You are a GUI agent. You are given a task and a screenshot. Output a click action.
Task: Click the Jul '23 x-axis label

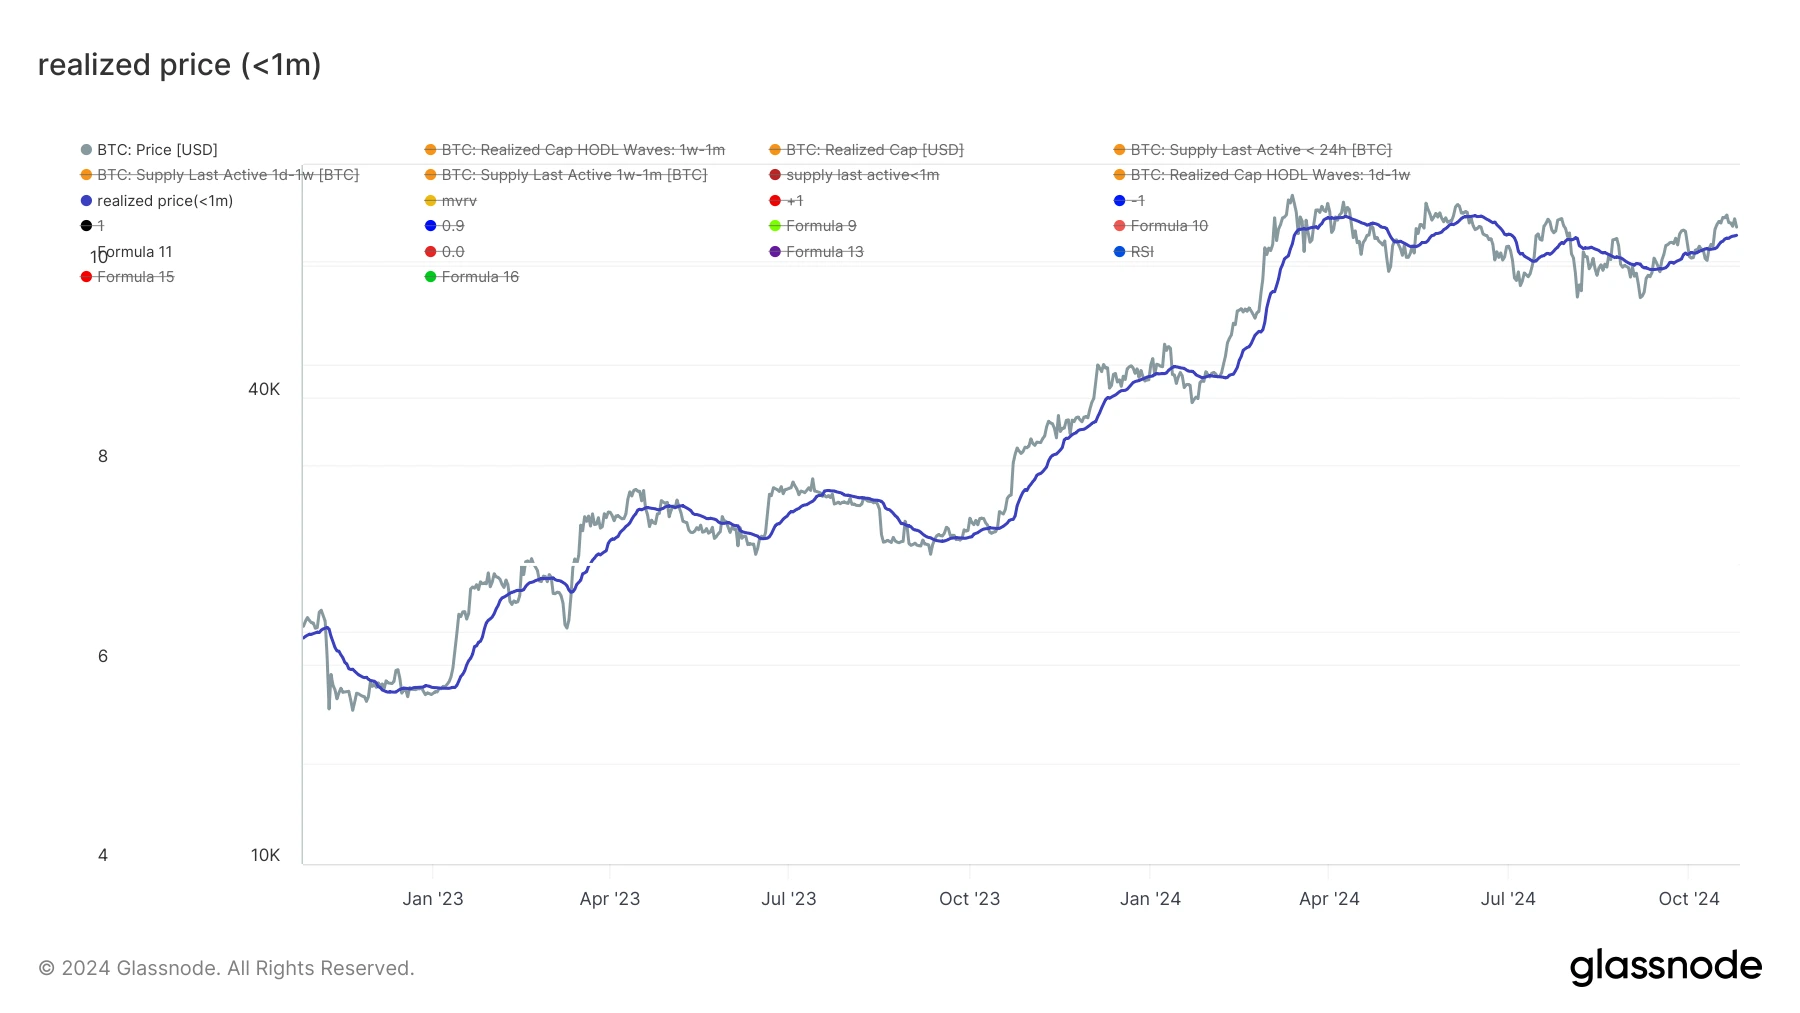coord(789,899)
